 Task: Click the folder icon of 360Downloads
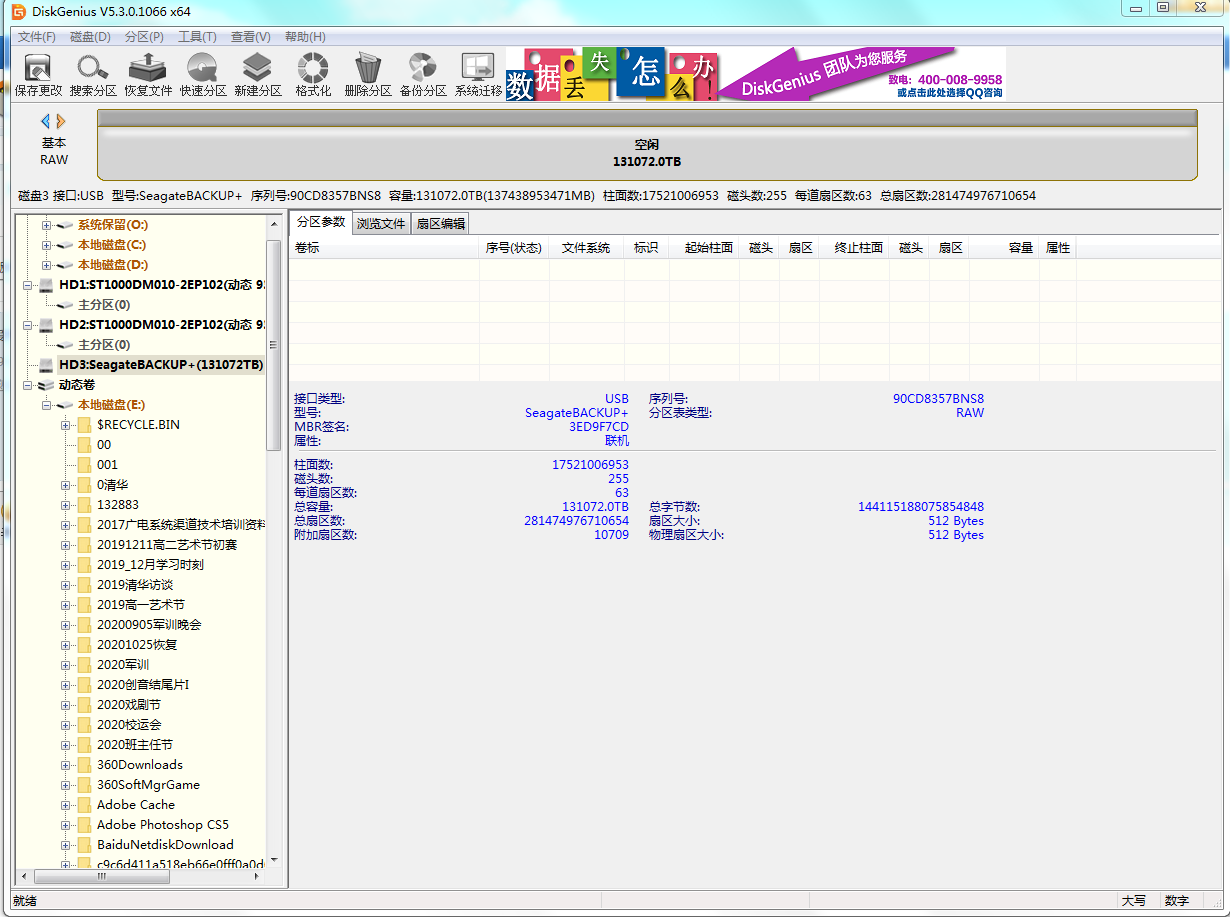pos(84,765)
